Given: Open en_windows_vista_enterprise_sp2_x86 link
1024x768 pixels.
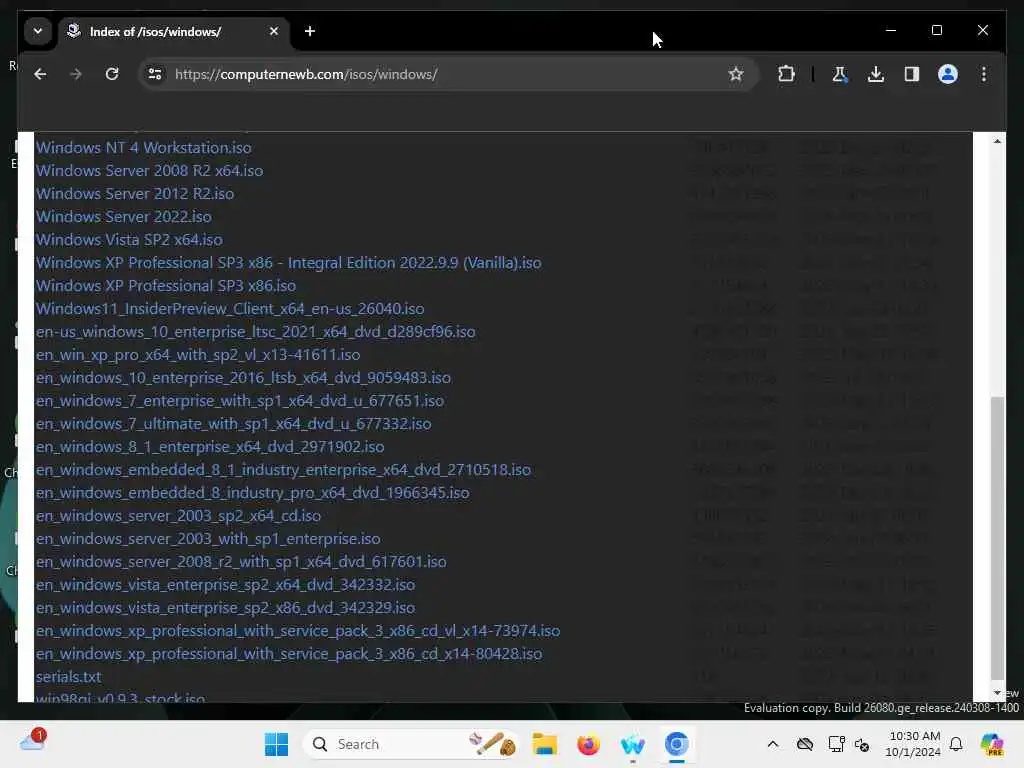Looking at the screenshot, I should pyautogui.click(x=225, y=607).
